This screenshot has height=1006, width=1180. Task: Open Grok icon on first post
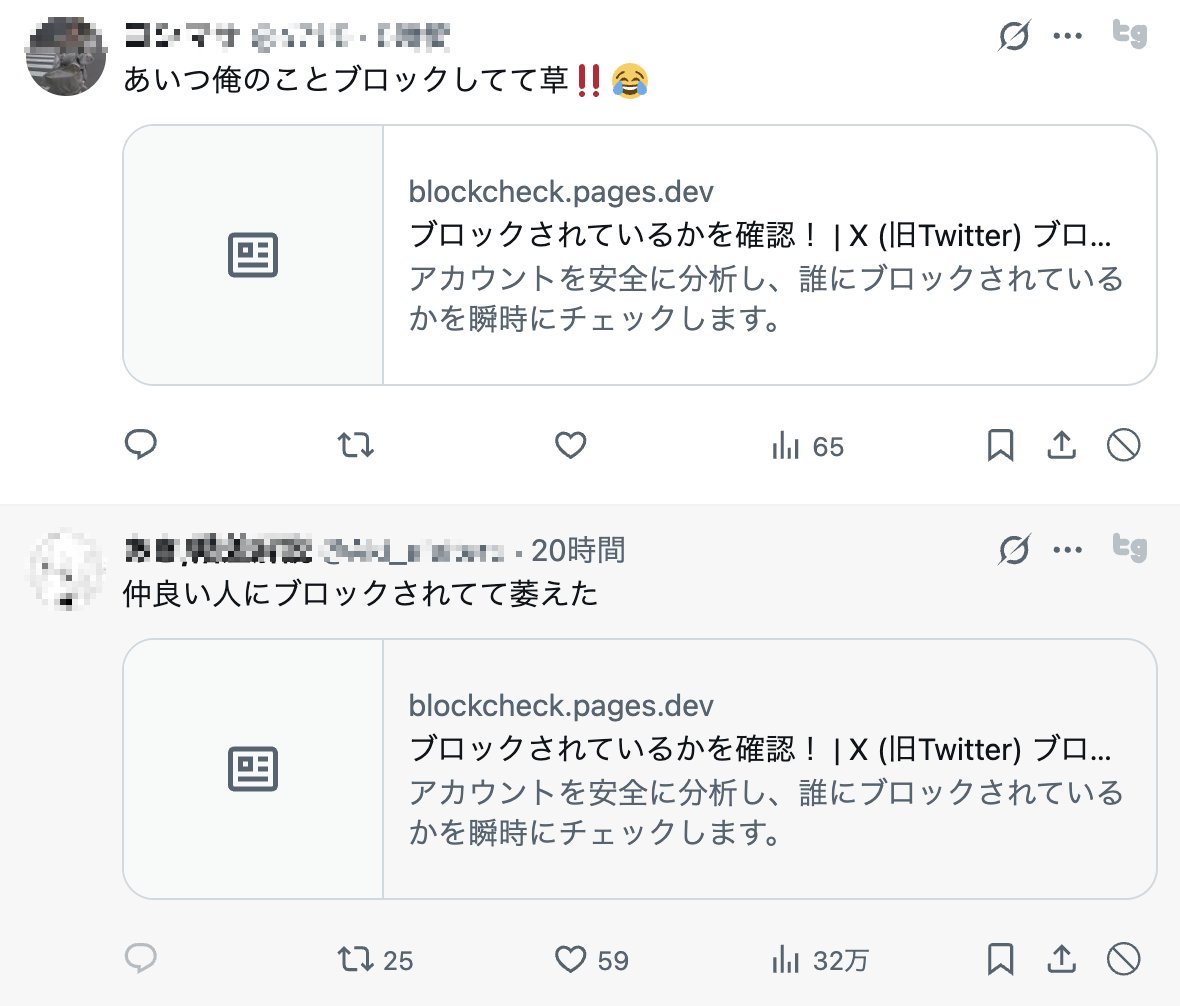(1014, 37)
